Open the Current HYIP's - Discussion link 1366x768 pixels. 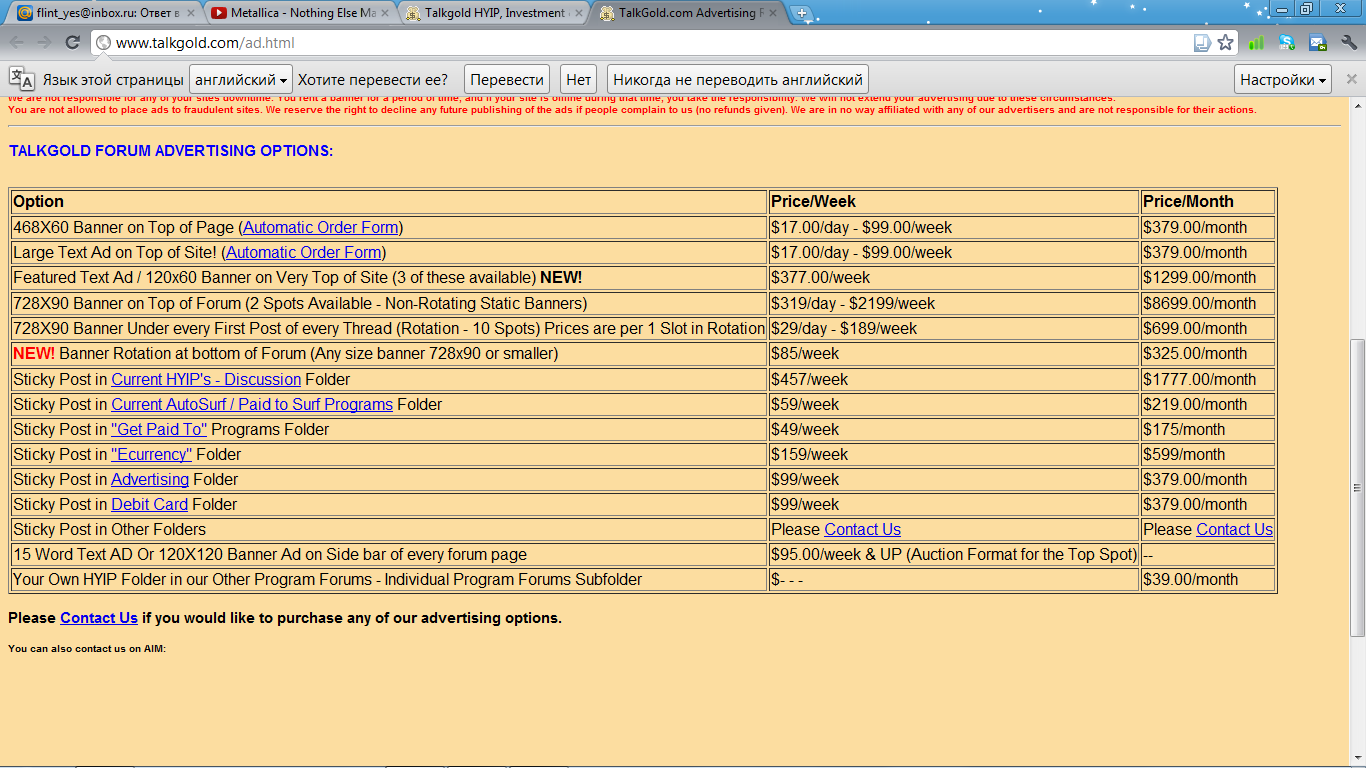pyautogui.click(x=206, y=379)
